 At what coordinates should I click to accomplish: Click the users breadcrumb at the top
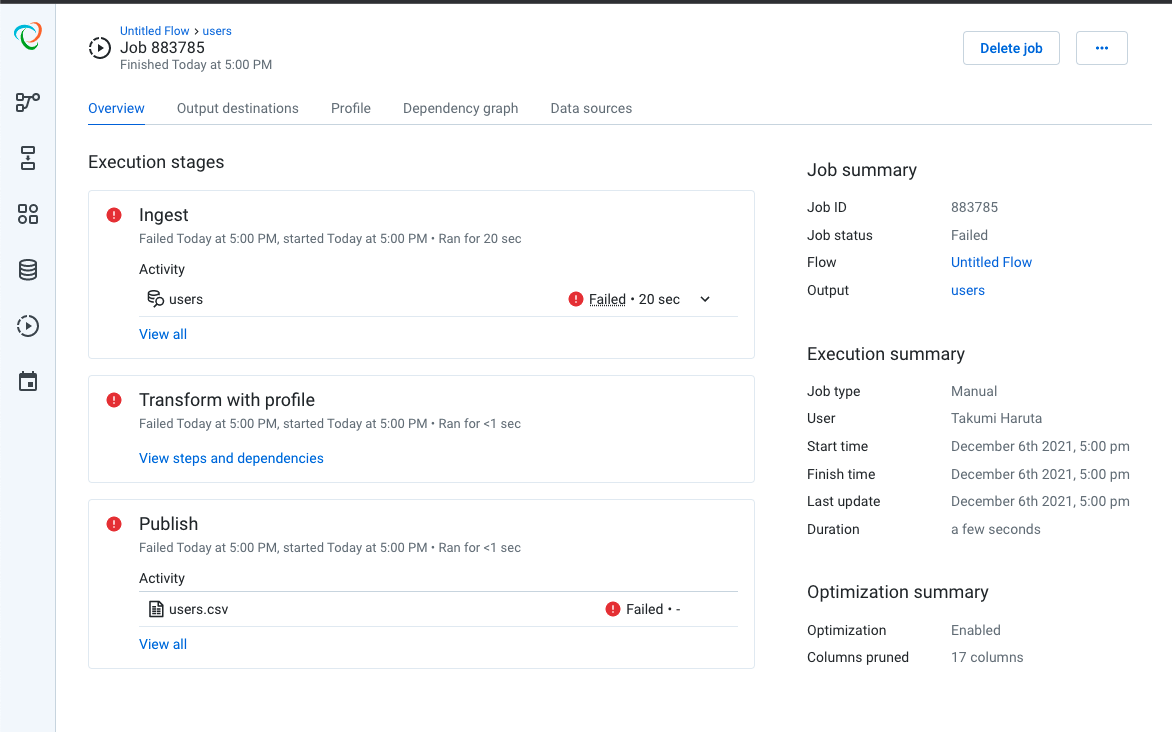coord(217,30)
